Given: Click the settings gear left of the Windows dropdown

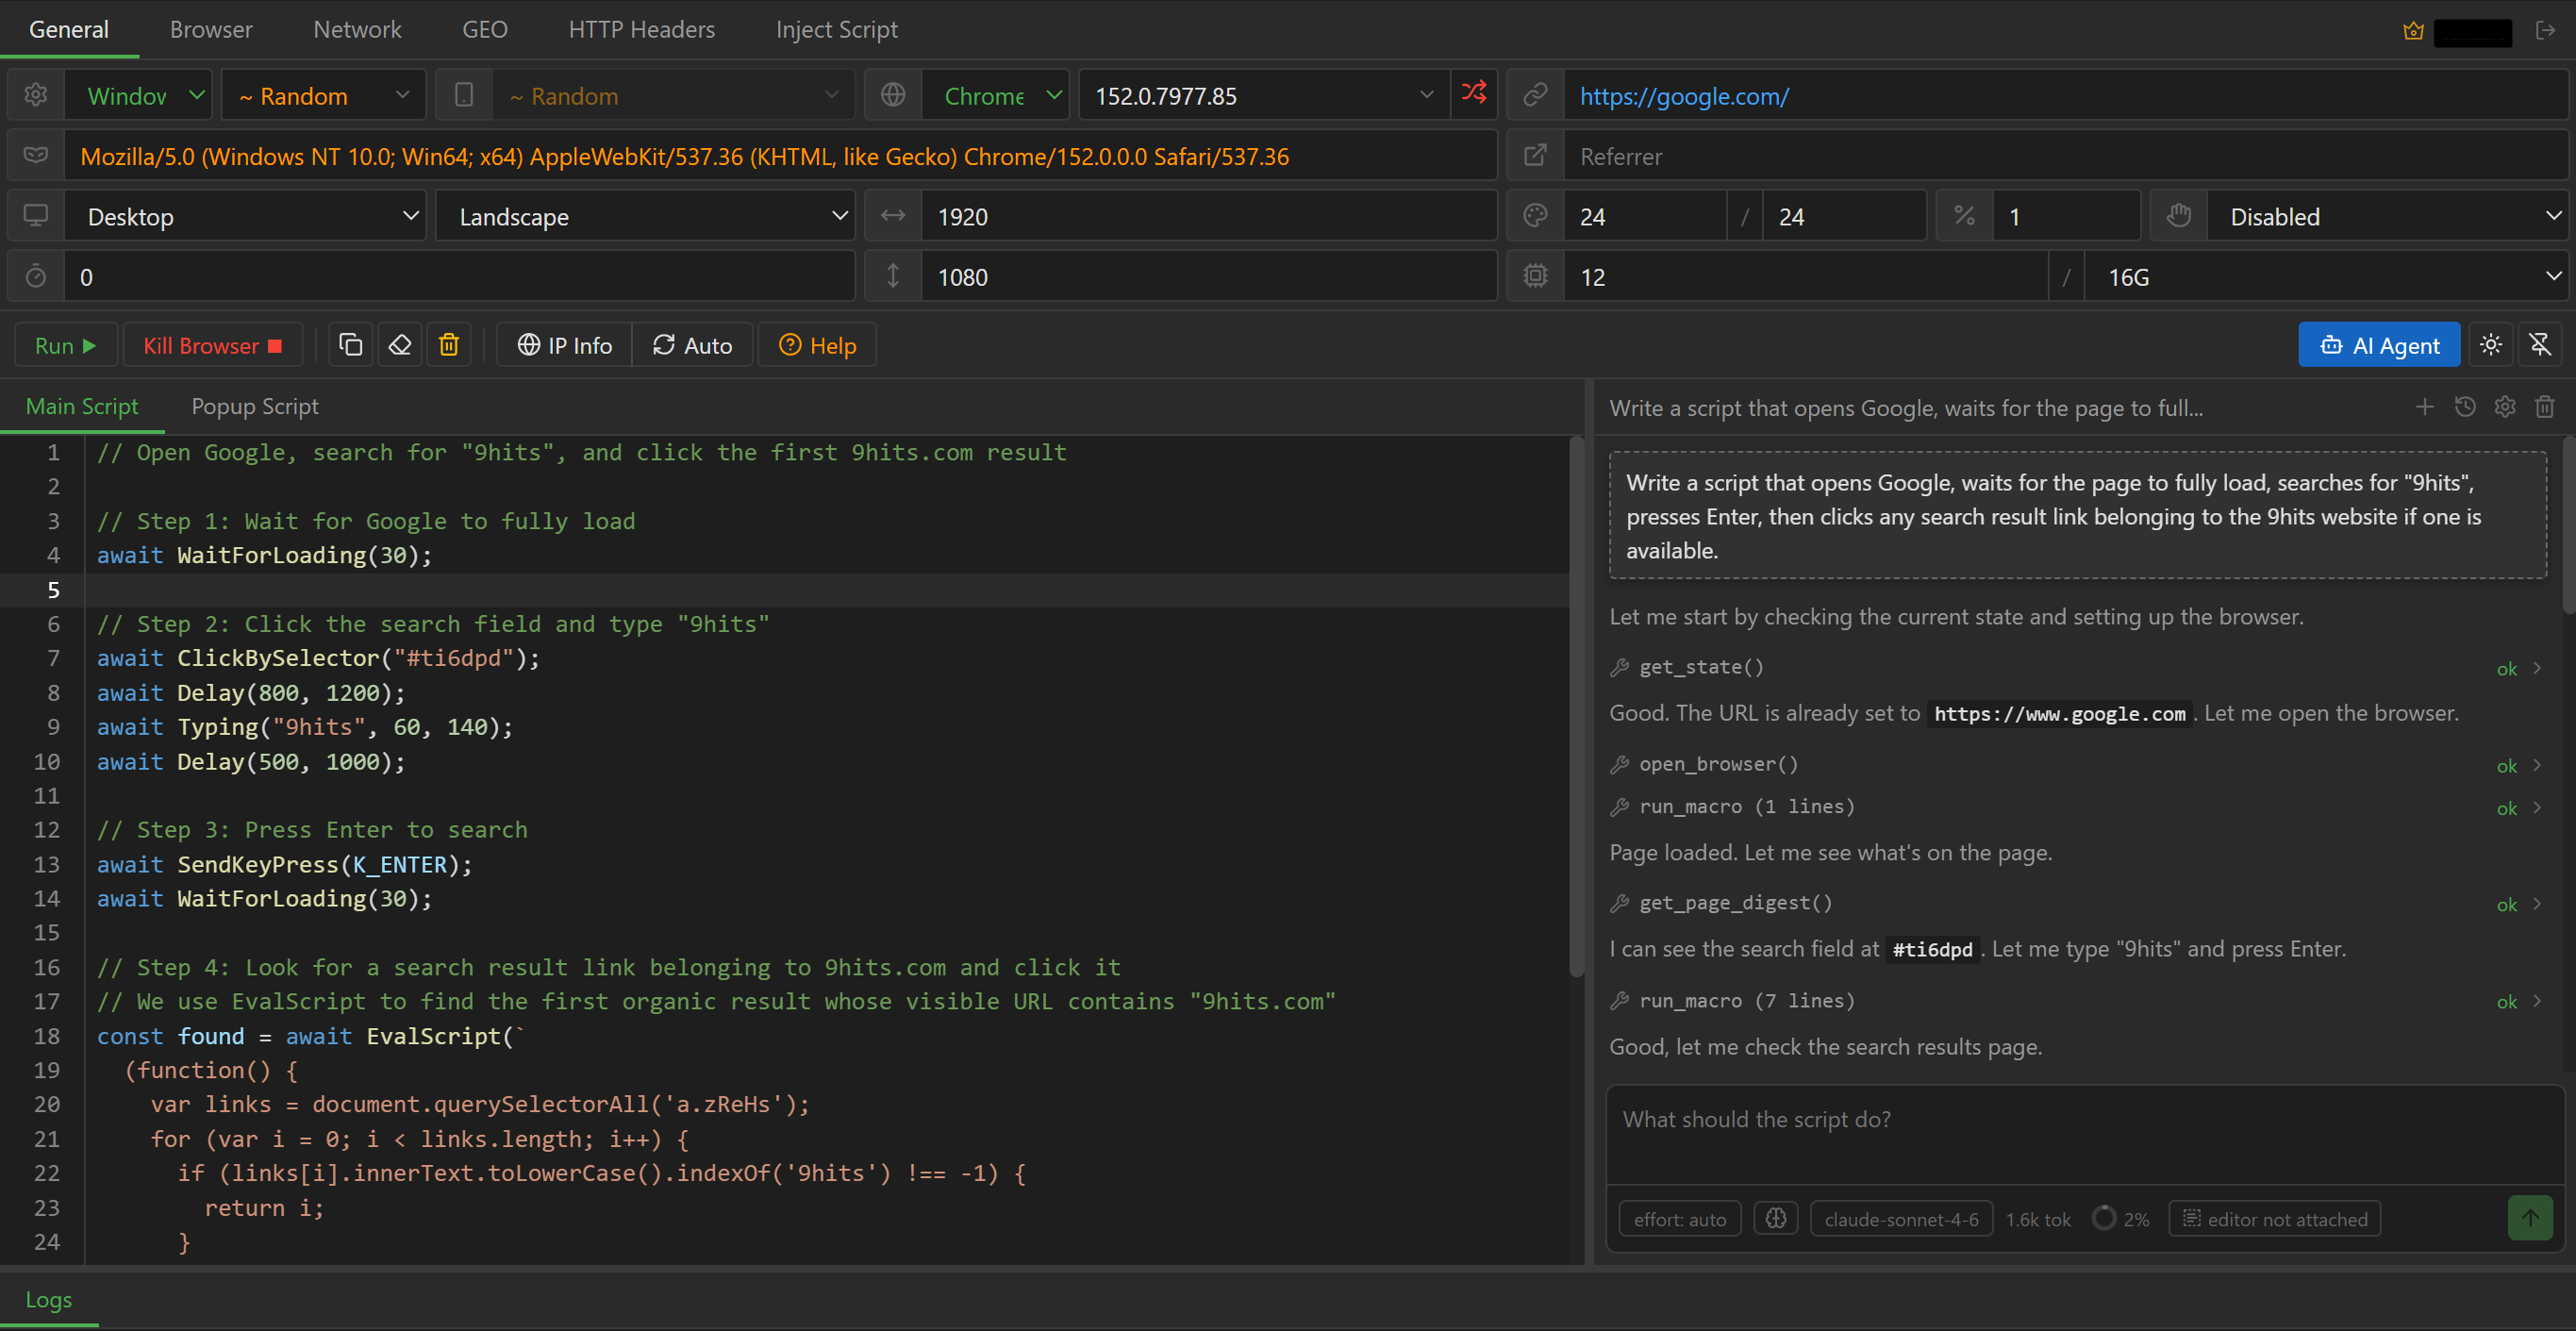Looking at the screenshot, I should (x=36, y=95).
